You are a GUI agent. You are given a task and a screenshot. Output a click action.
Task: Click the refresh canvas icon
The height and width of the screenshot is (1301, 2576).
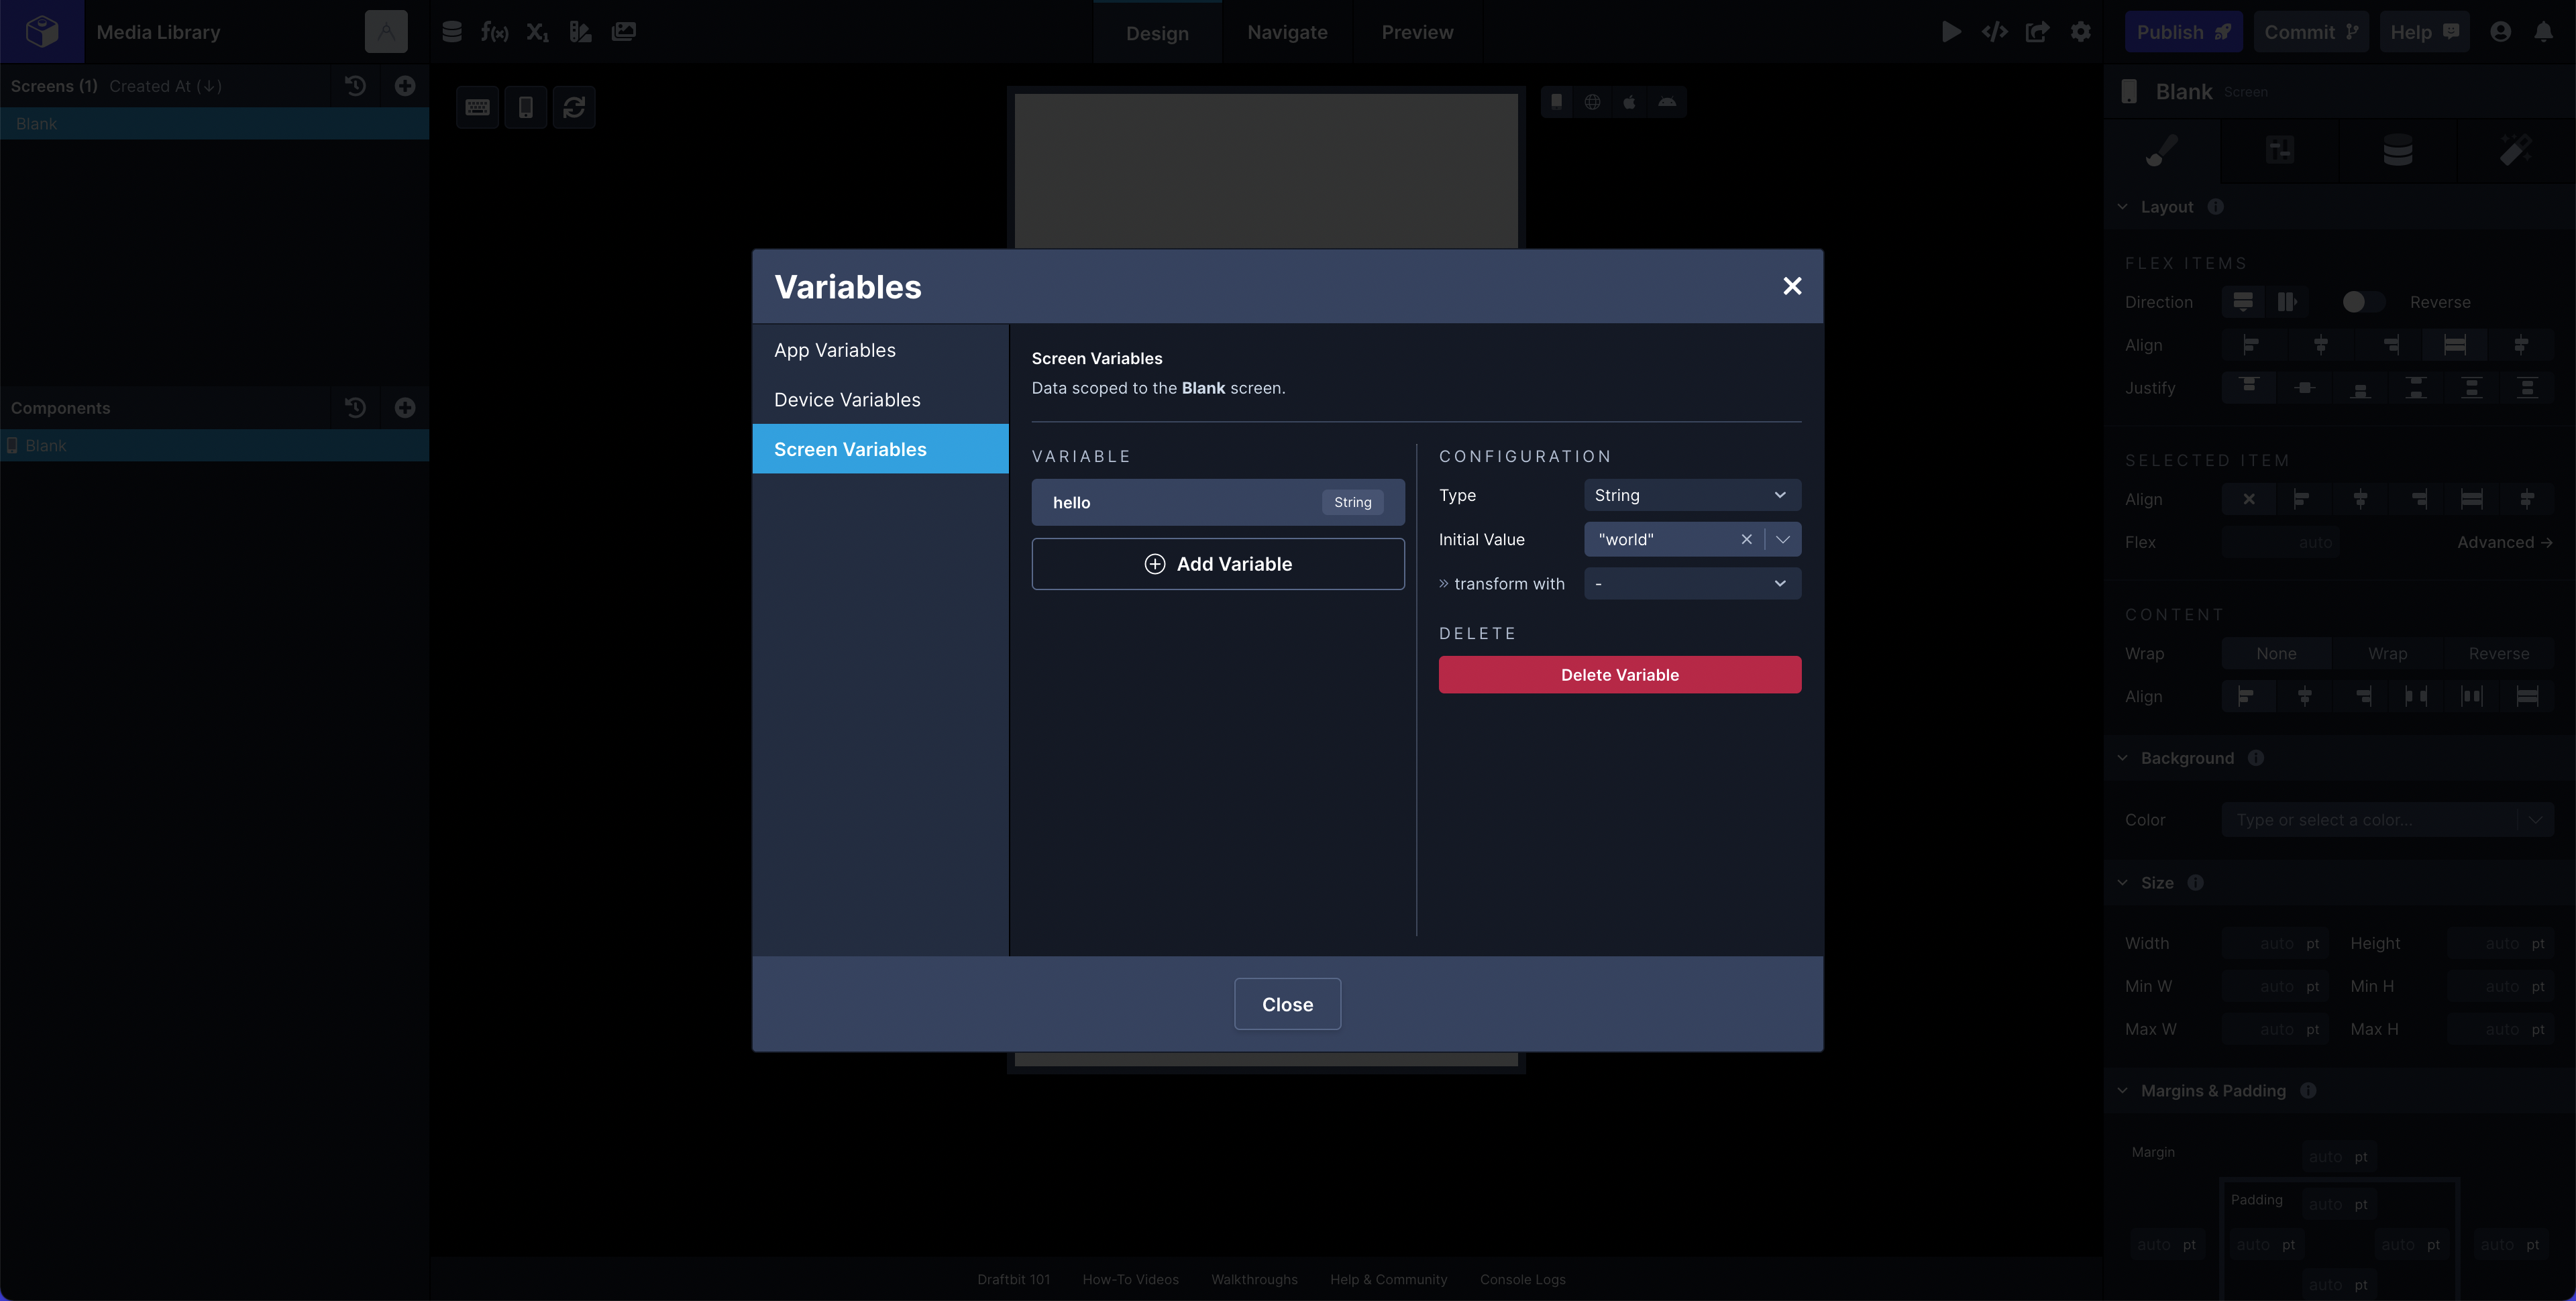(x=574, y=107)
